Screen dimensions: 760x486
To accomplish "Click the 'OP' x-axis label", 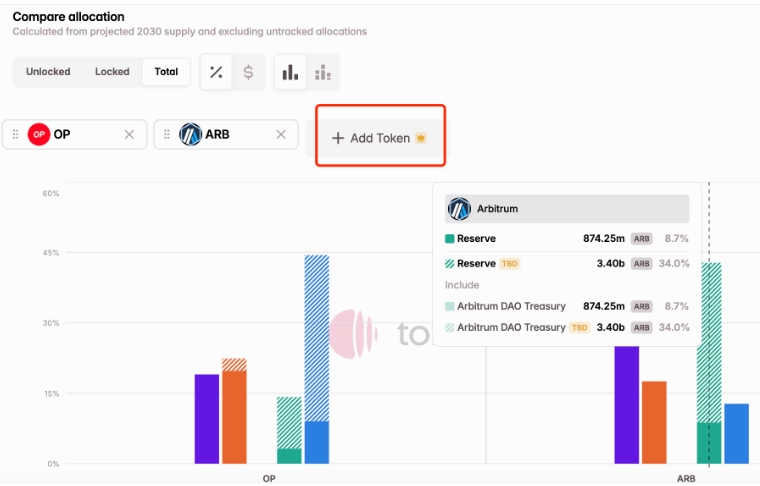I will click(x=269, y=479).
